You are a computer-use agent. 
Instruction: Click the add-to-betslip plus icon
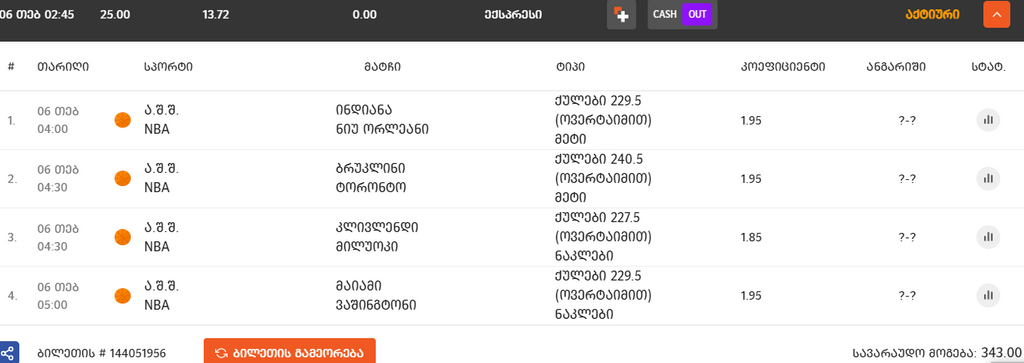(x=621, y=14)
